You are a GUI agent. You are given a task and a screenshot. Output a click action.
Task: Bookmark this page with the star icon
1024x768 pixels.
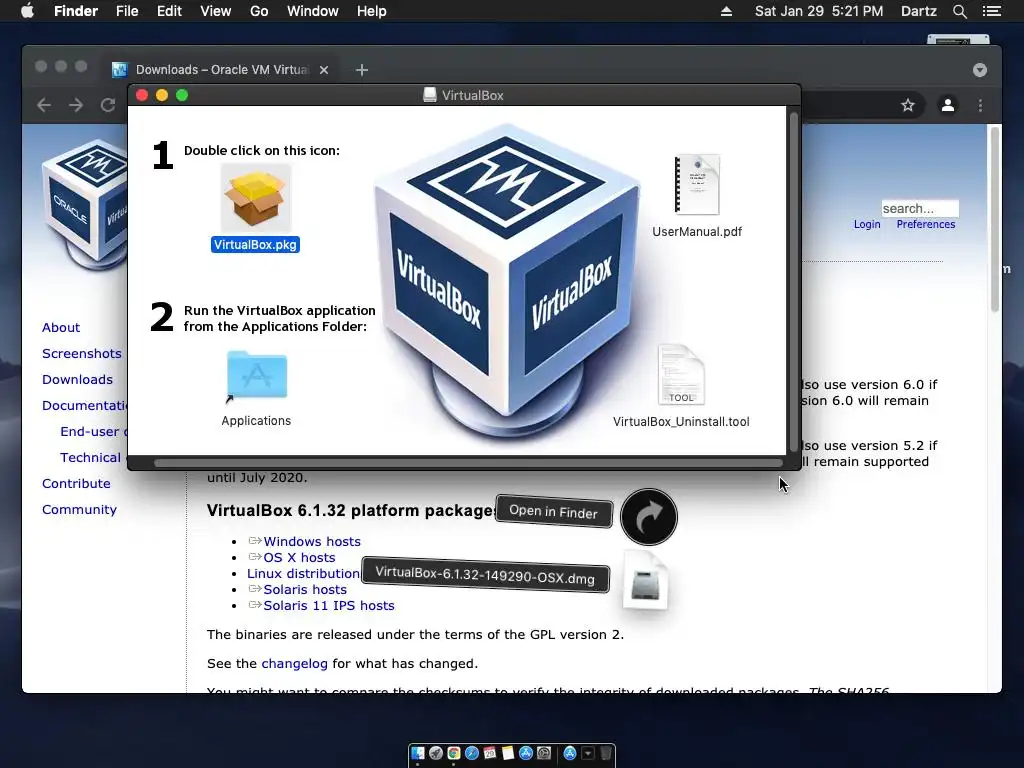click(908, 105)
